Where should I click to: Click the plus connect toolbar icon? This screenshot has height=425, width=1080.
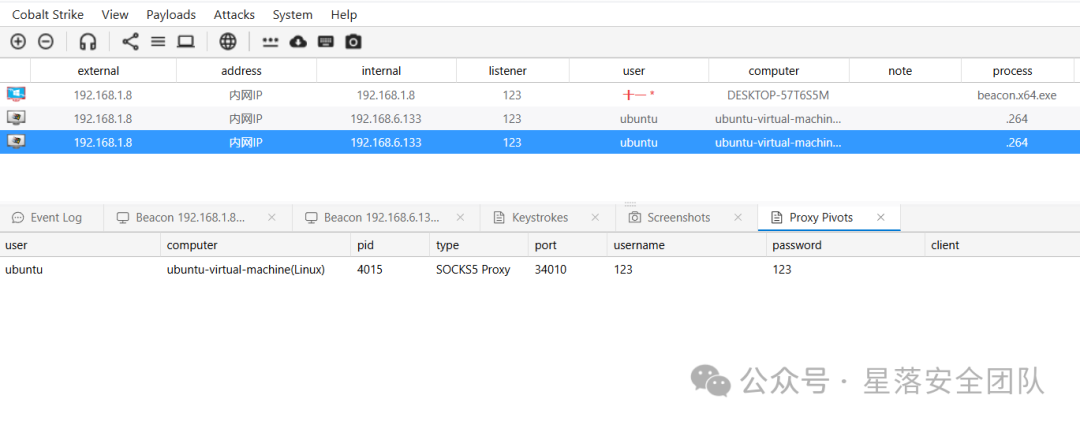click(18, 42)
